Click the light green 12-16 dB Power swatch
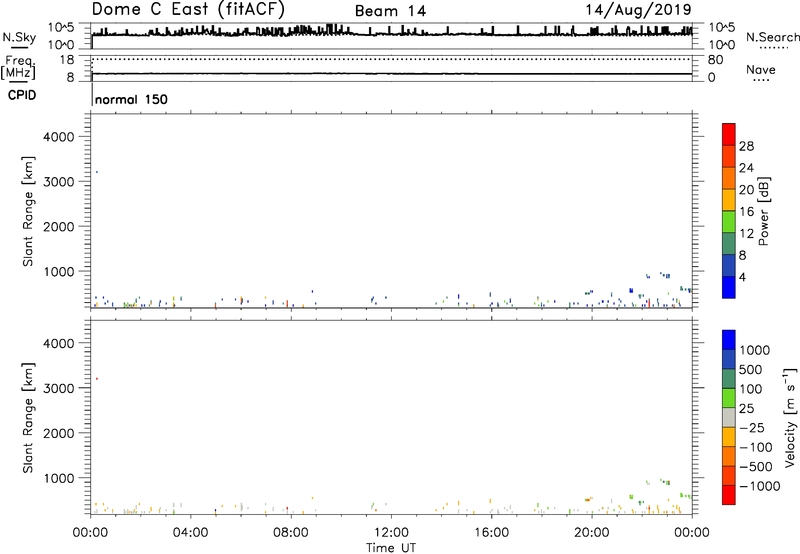 coord(729,222)
